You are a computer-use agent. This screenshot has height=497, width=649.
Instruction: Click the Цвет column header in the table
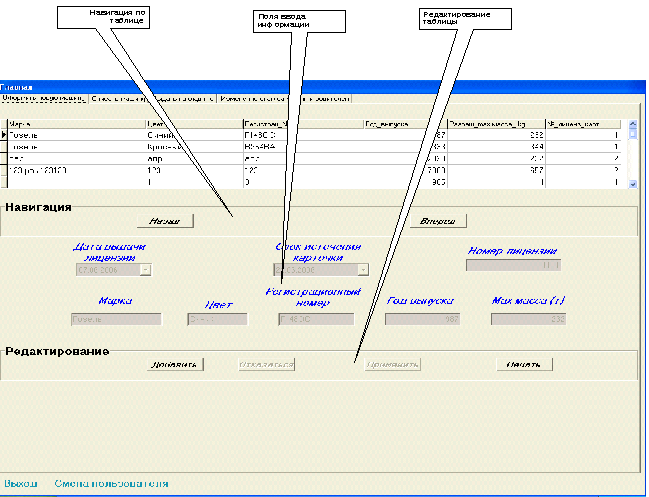(x=195, y=124)
